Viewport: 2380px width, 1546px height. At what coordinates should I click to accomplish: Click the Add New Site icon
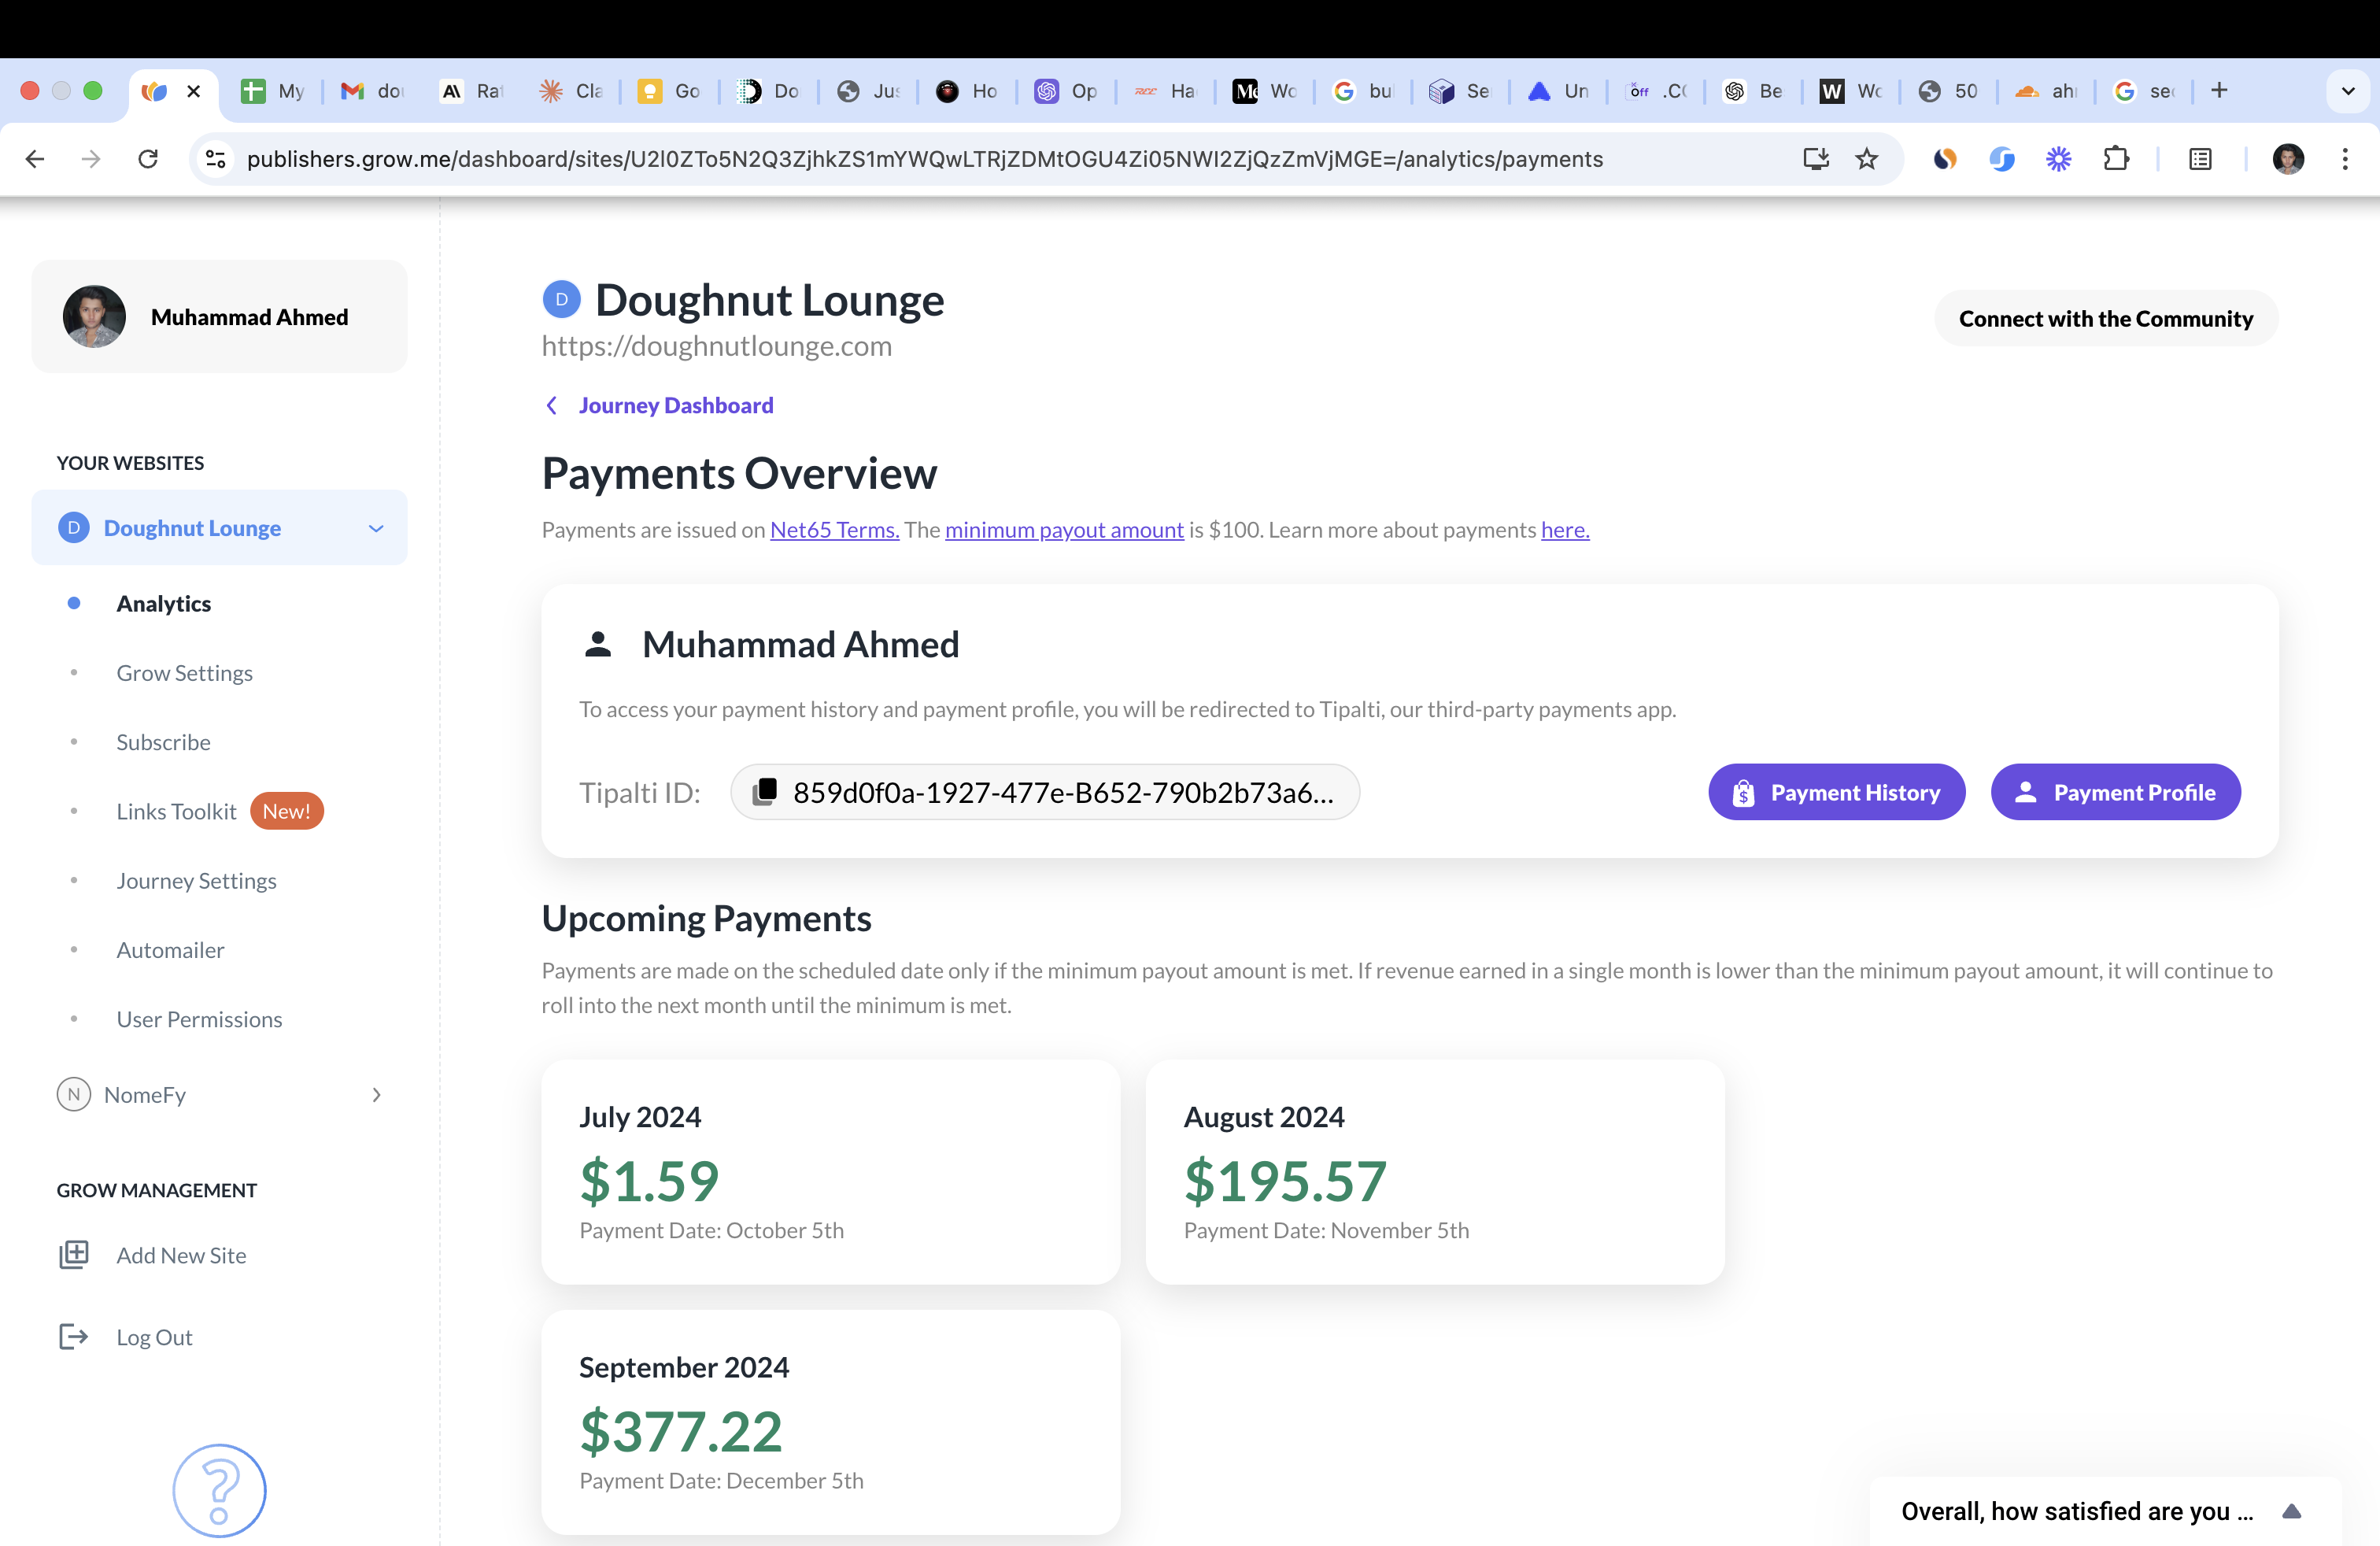74,1254
